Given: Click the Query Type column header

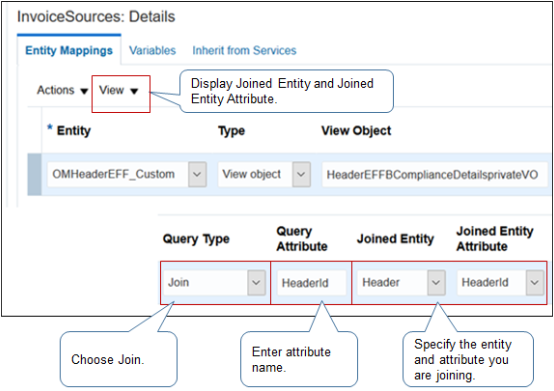Looking at the screenshot, I should 196,239.
